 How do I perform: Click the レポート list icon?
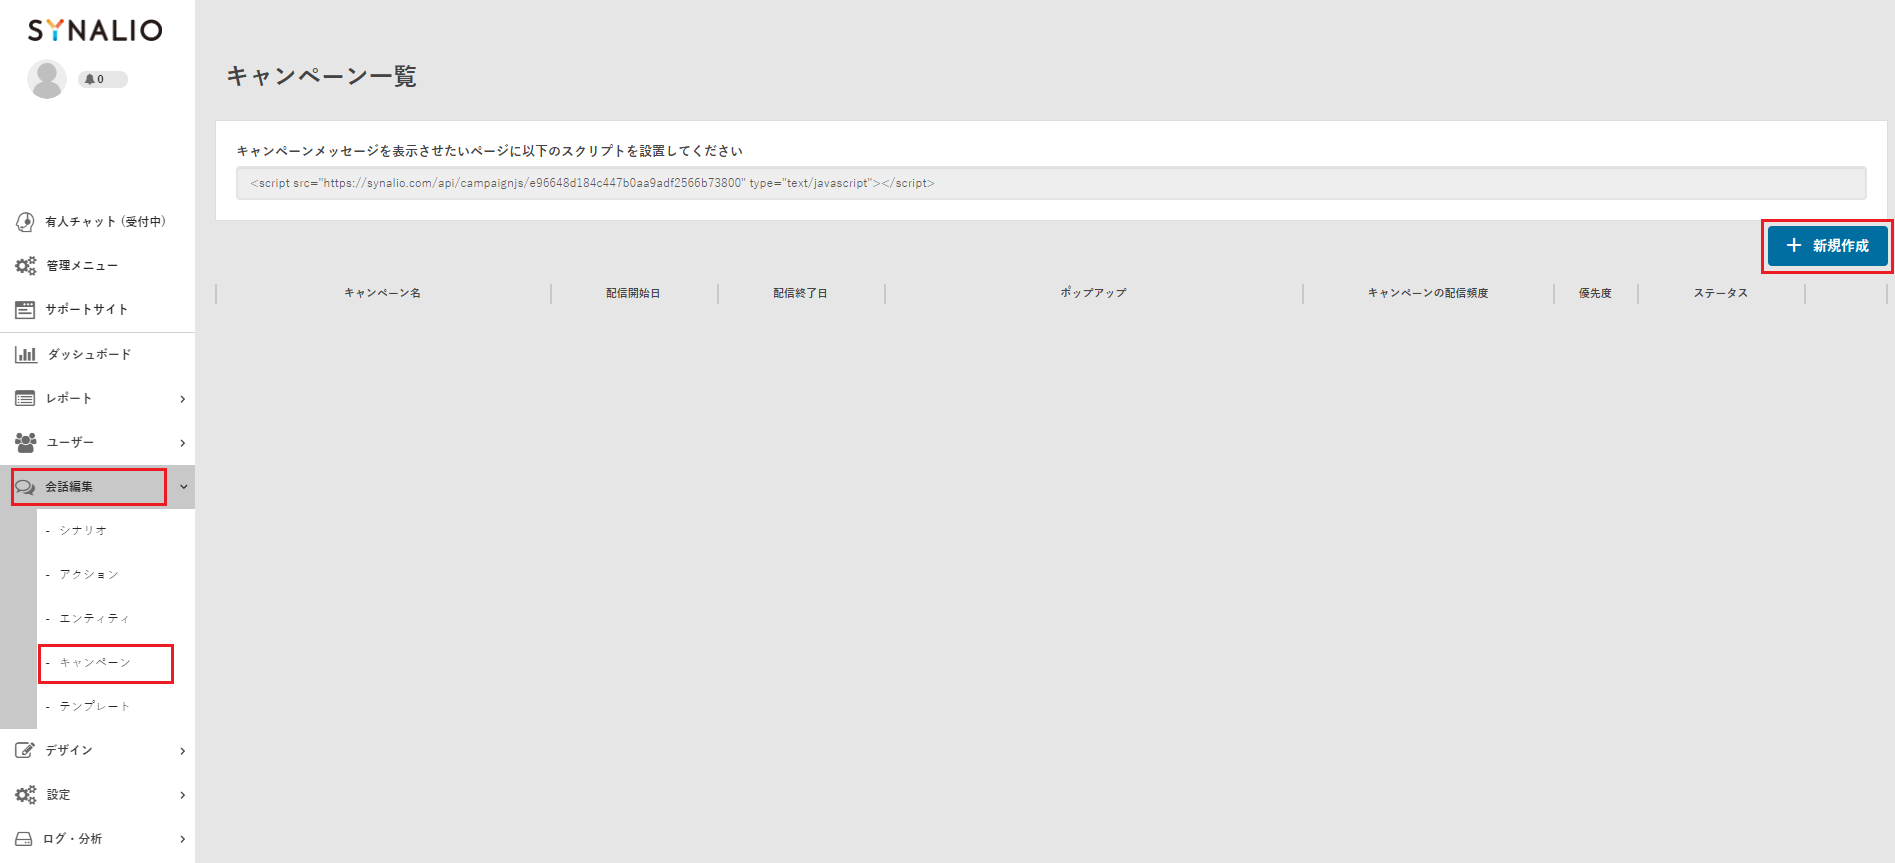pos(25,398)
